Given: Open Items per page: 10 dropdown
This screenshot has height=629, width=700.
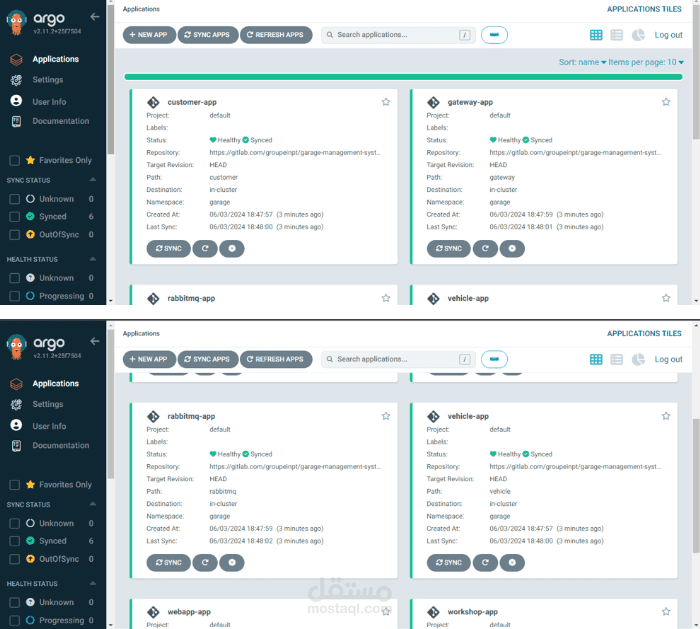Looking at the screenshot, I should click(x=646, y=62).
